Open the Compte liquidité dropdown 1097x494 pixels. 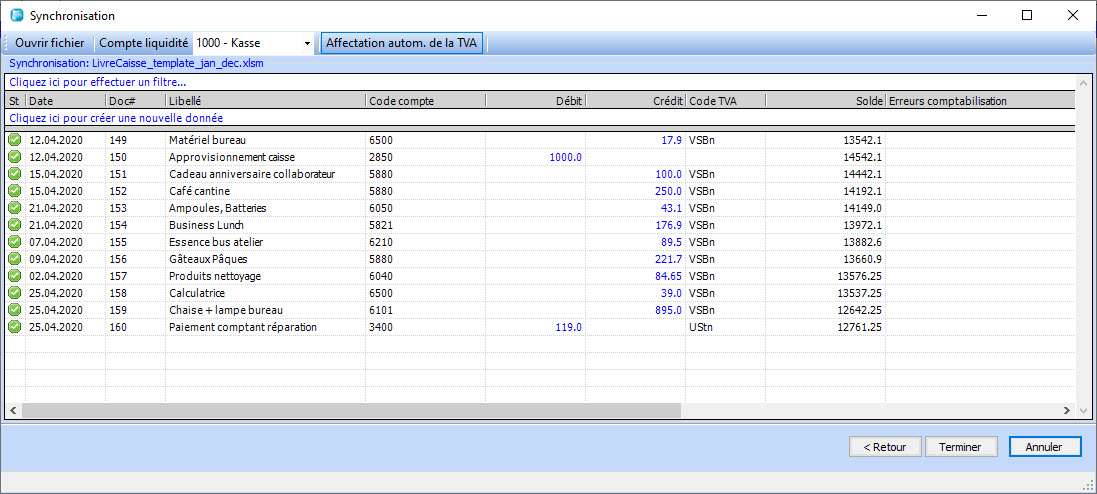click(x=307, y=44)
